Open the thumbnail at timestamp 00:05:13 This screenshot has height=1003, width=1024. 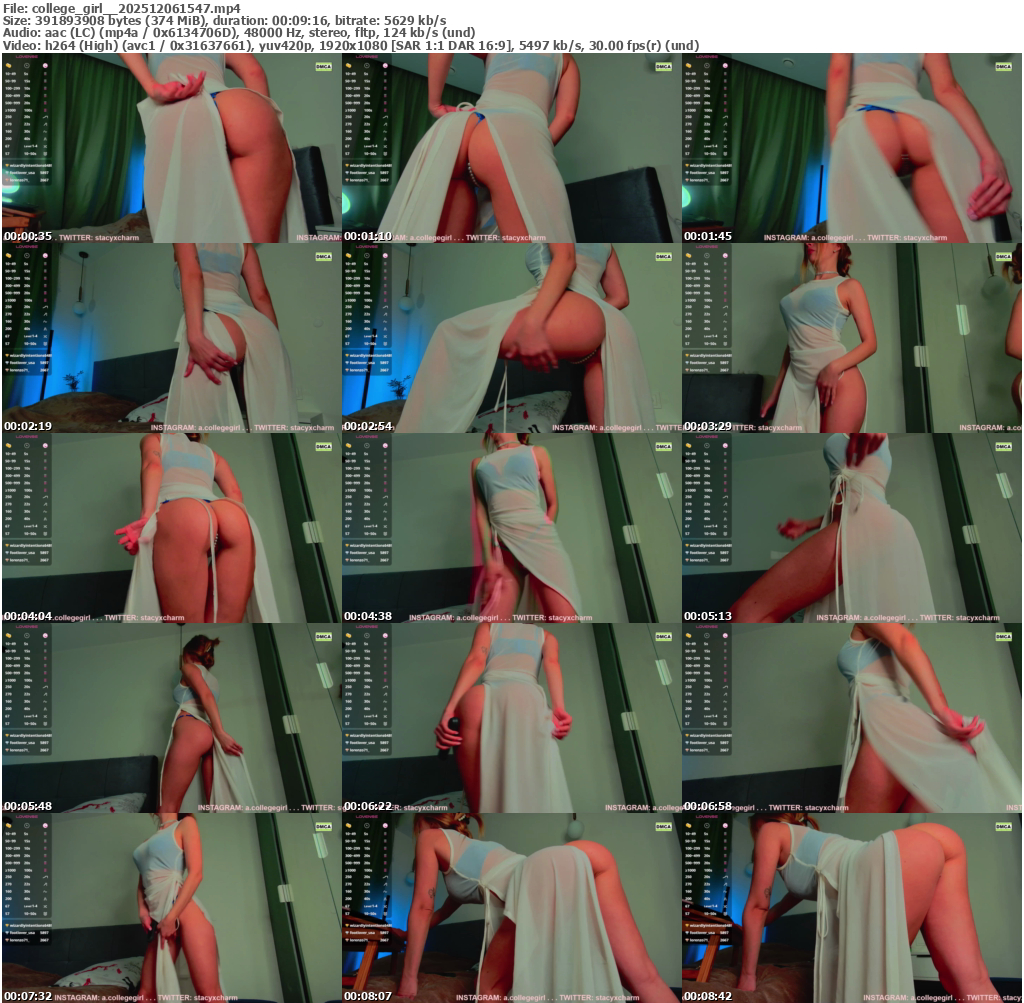click(851, 528)
